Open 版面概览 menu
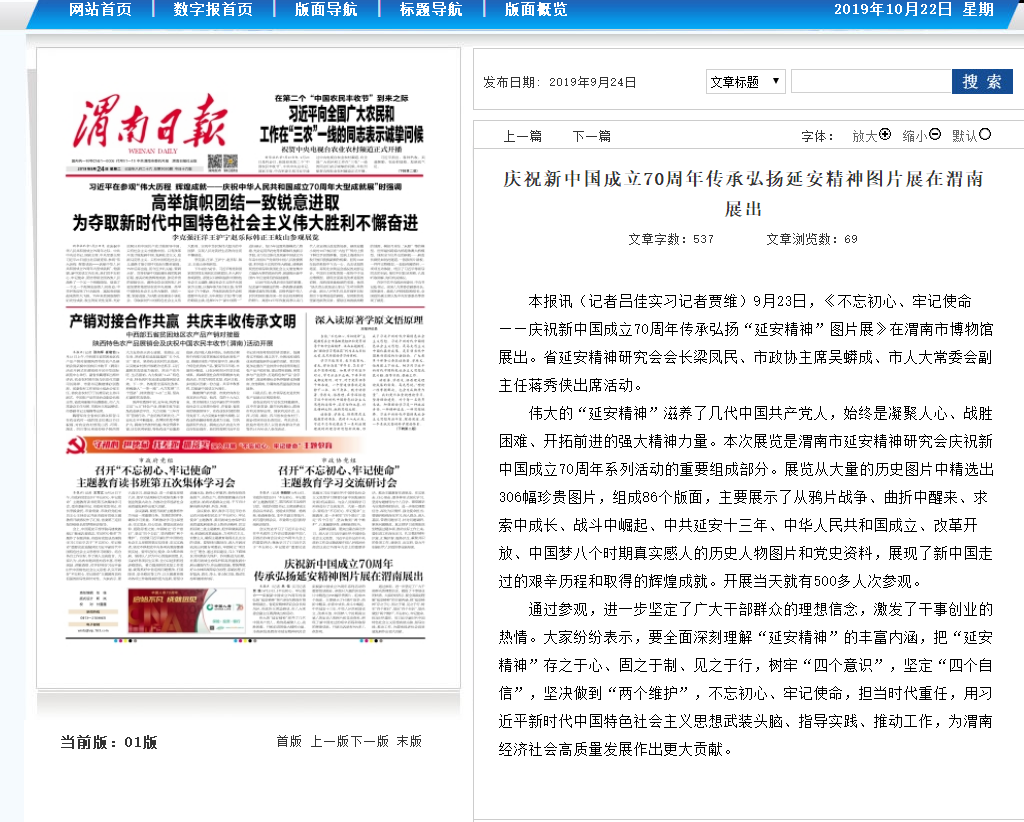The image size is (1024, 822). pos(536,9)
